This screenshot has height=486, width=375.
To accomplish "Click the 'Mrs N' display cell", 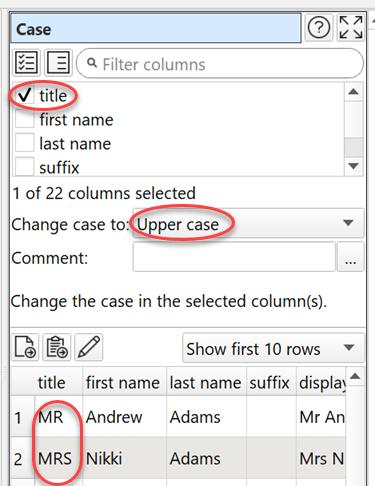I will tap(321, 458).
